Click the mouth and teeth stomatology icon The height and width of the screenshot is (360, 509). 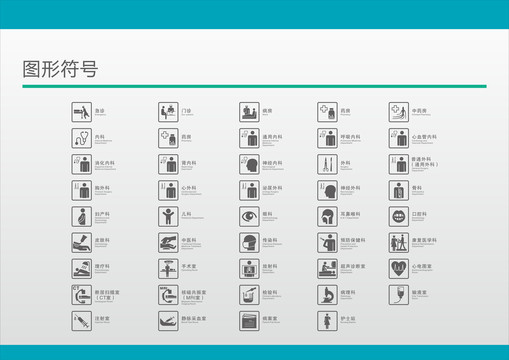398,217
